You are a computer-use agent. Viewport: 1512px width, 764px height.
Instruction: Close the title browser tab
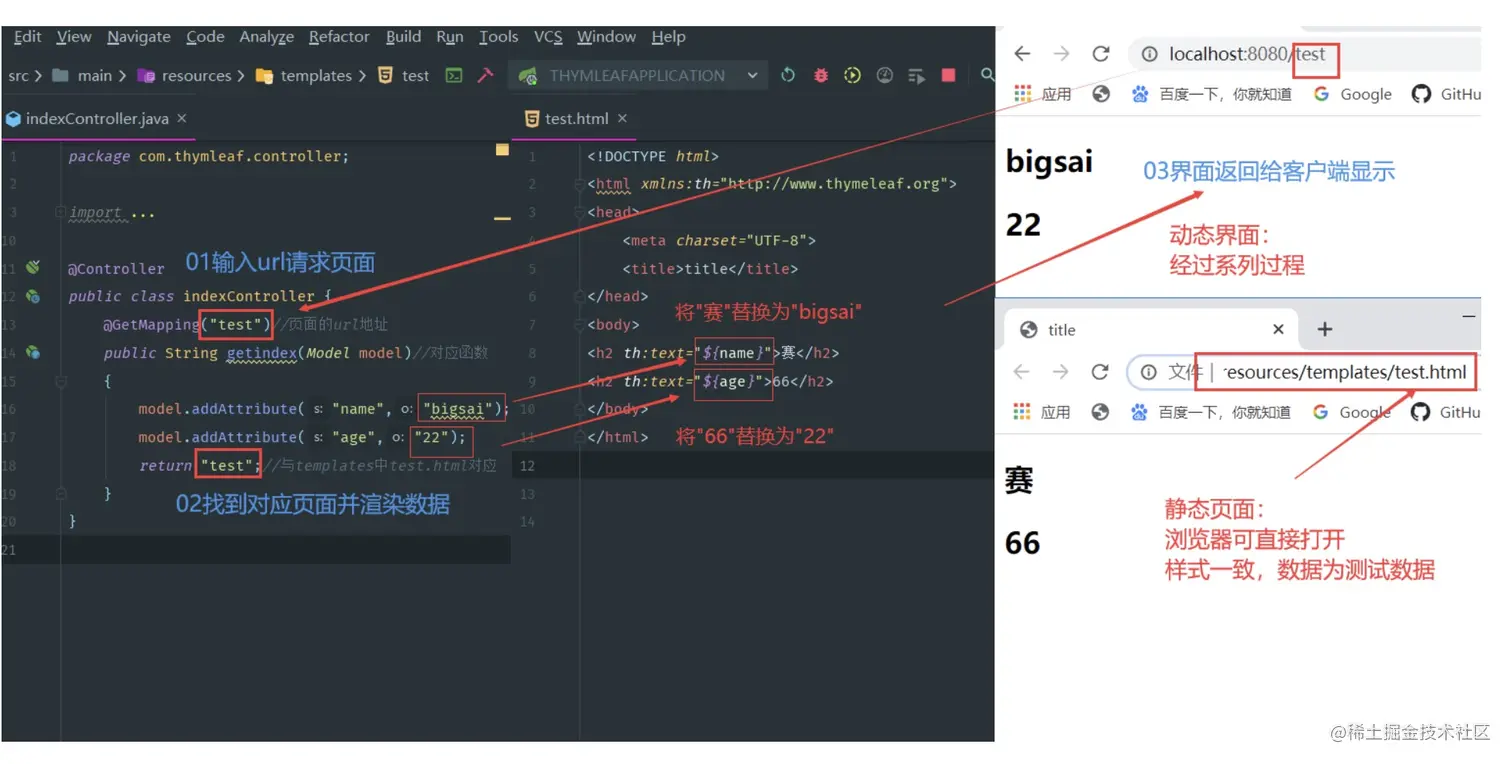pos(1278,329)
